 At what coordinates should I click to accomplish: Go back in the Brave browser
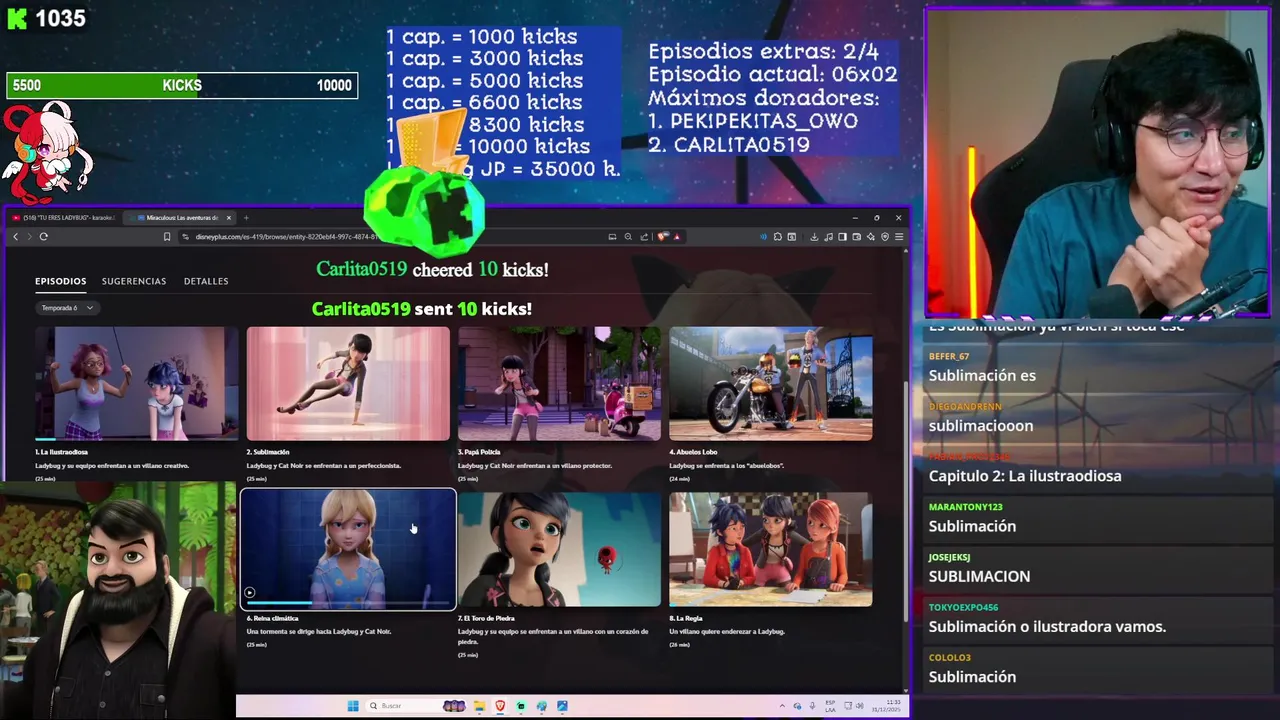[x=15, y=237]
